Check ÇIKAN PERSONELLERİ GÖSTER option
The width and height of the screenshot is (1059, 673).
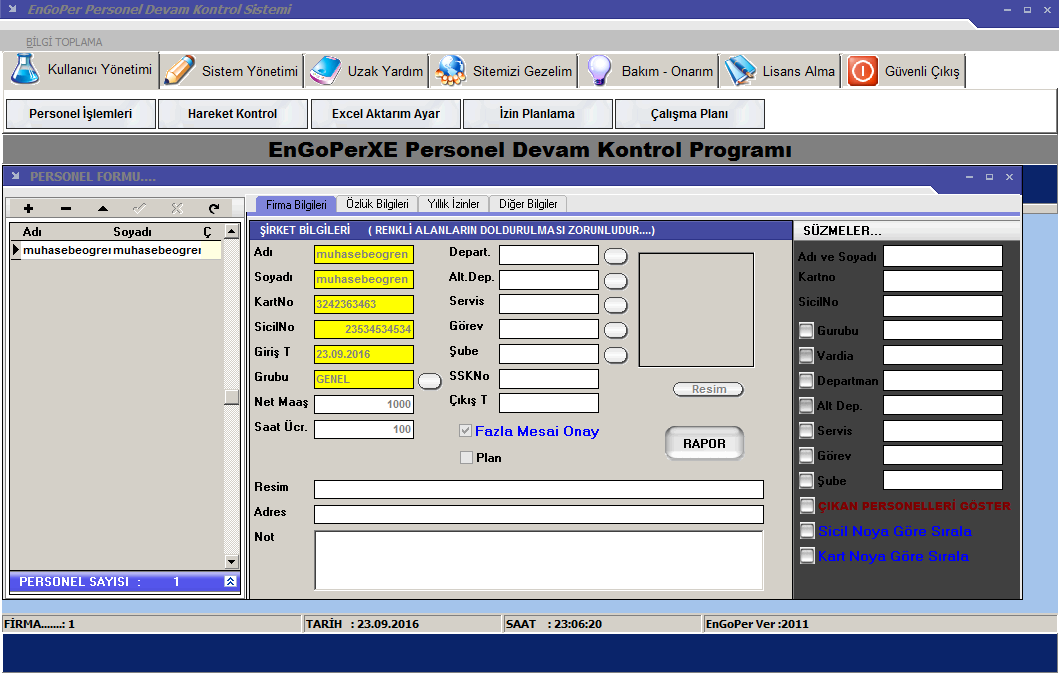click(806, 505)
